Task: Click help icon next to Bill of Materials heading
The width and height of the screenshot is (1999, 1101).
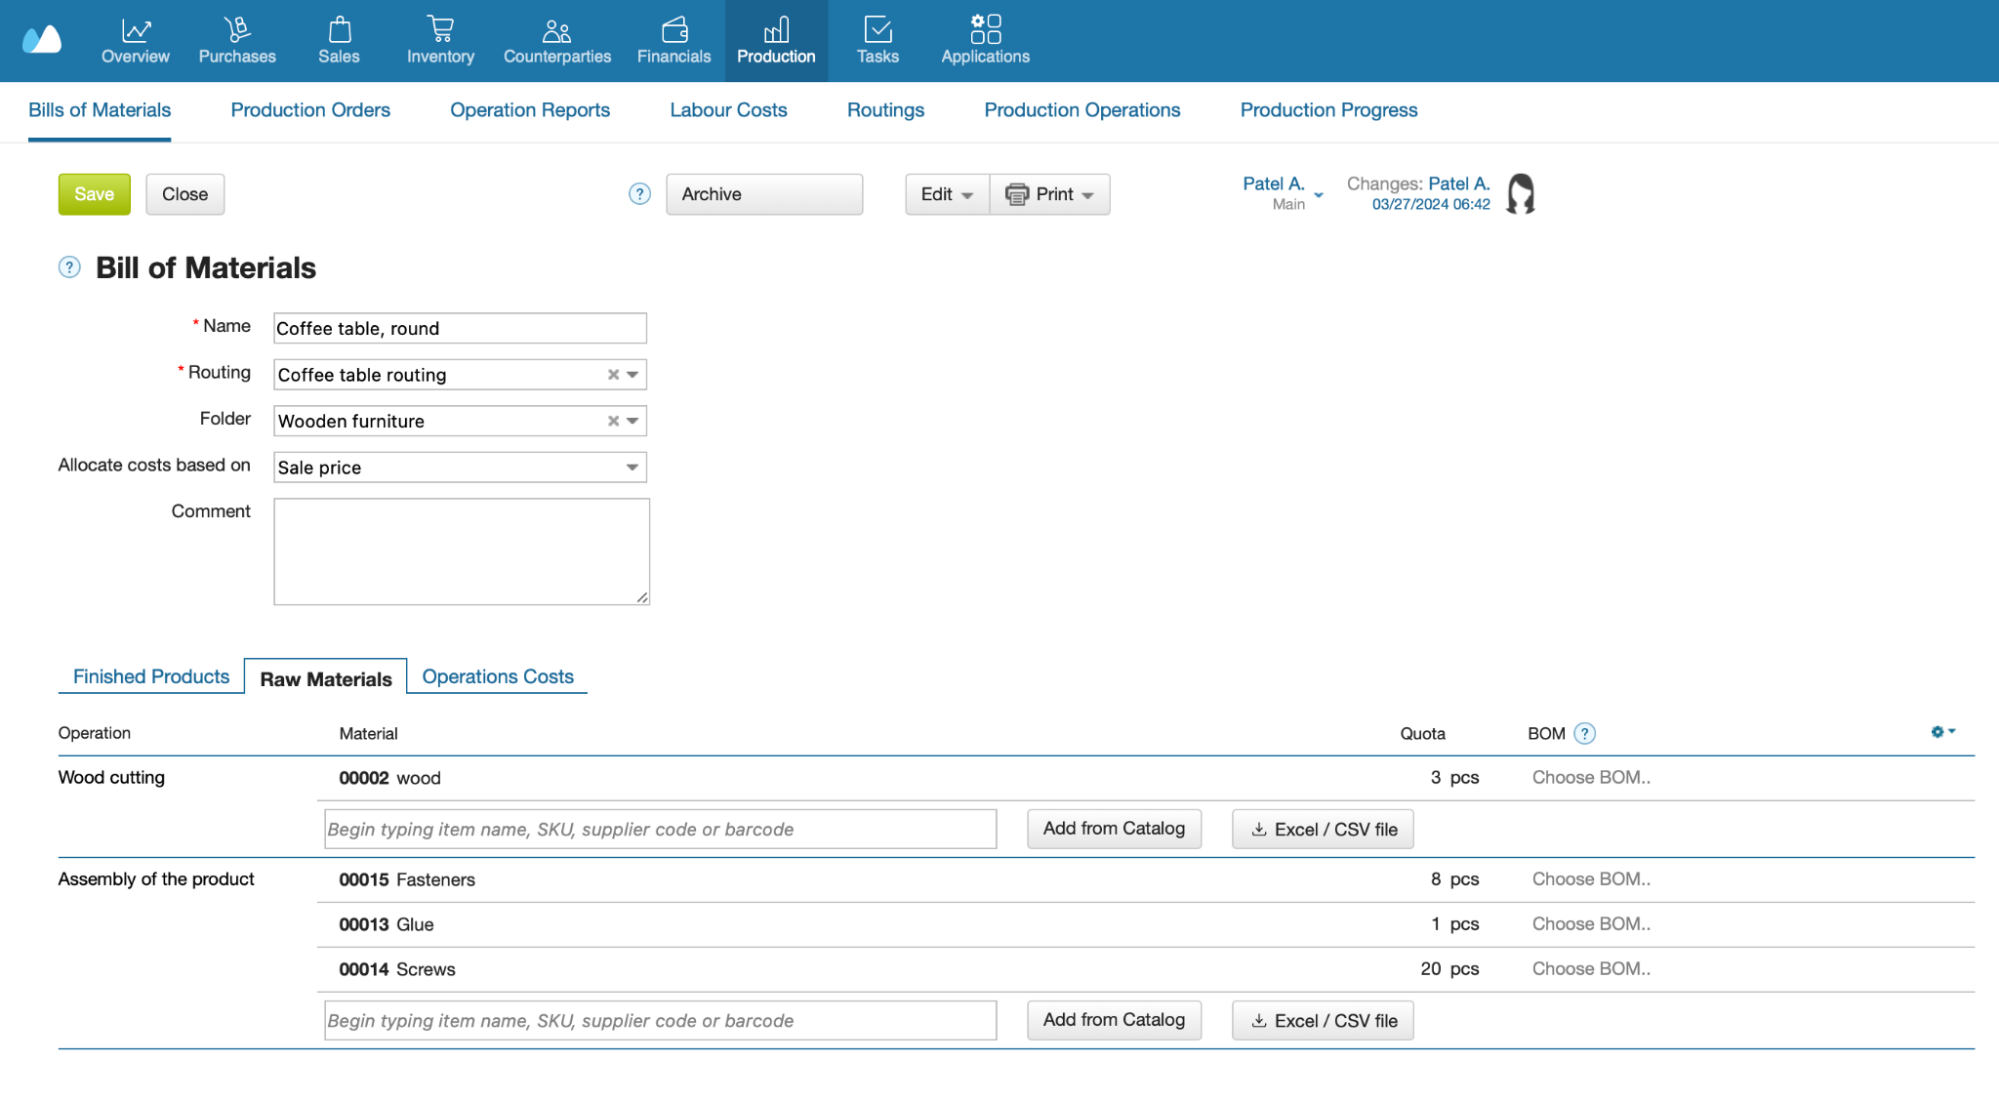Action: [69, 267]
